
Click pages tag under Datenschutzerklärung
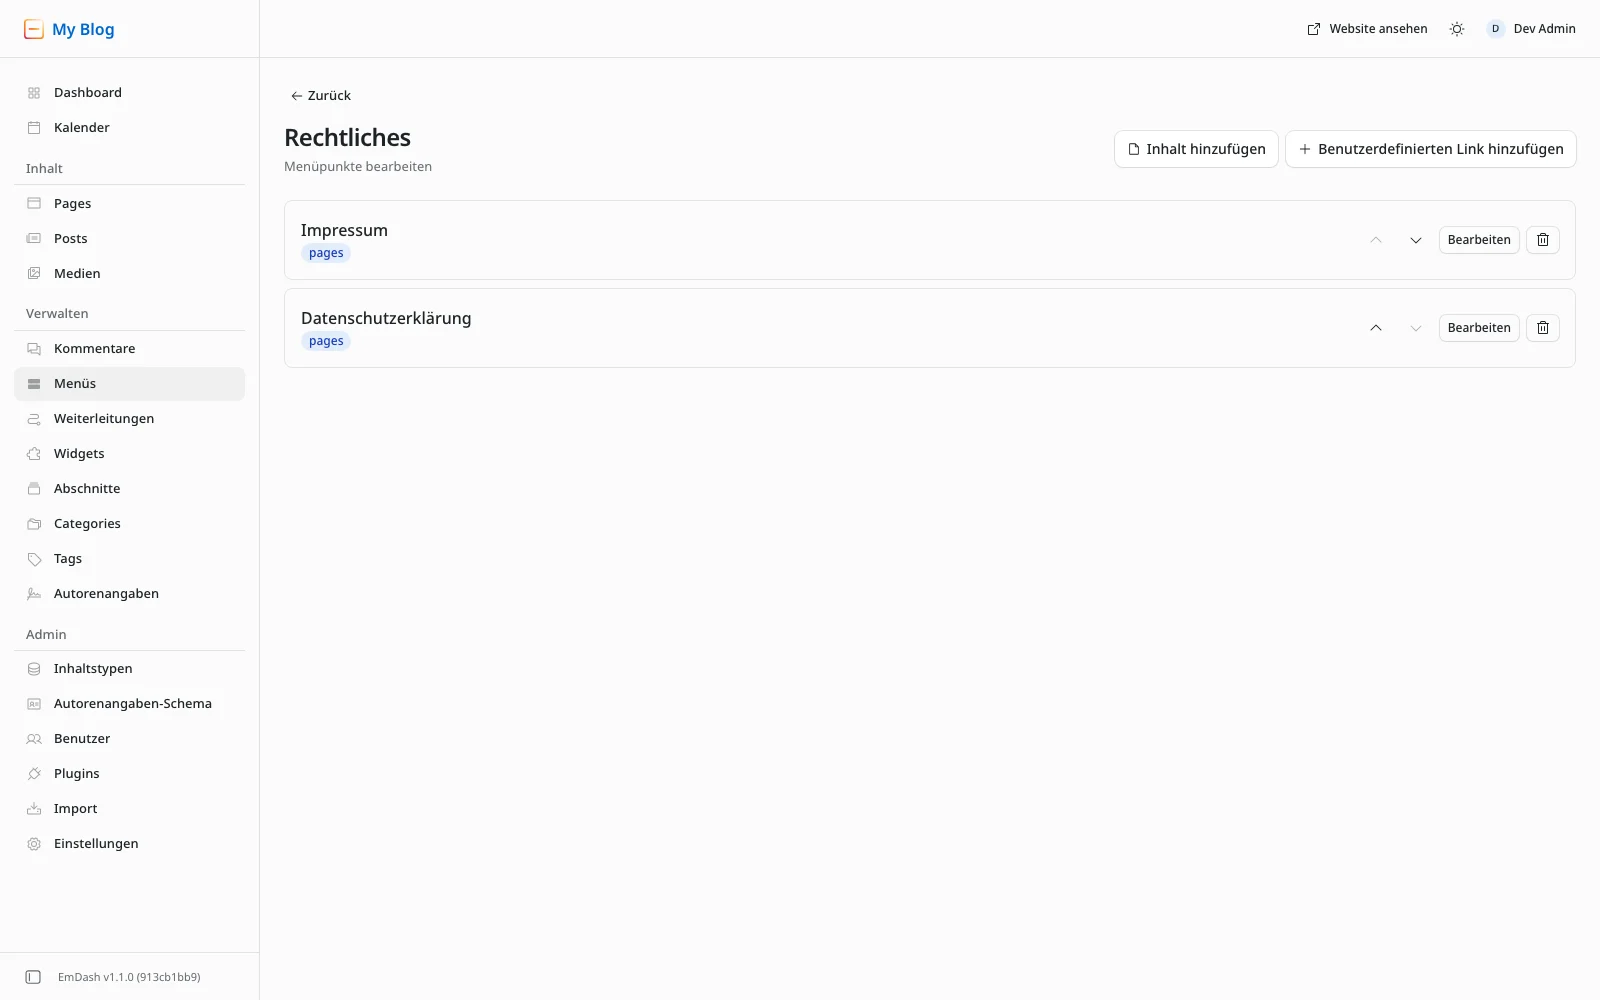pos(326,341)
